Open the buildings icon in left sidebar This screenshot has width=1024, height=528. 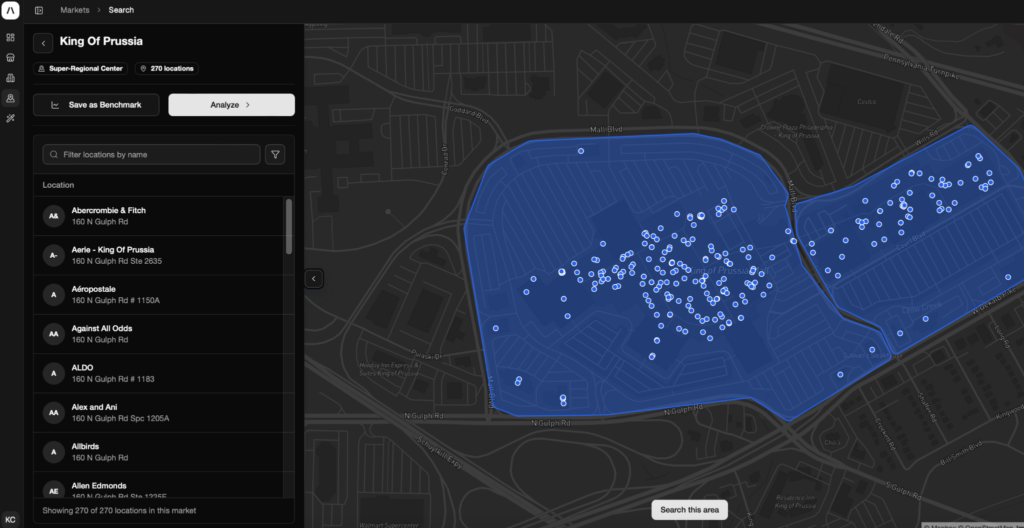click(x=10, y=78)
